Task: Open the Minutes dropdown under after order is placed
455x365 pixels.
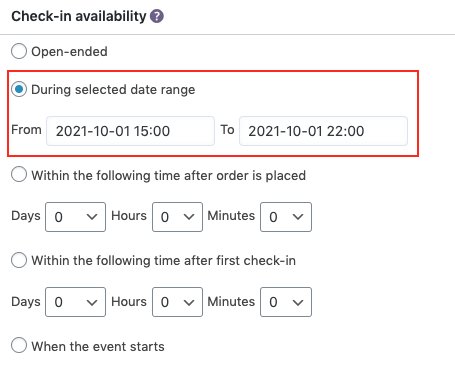Action: pos(286,217)
